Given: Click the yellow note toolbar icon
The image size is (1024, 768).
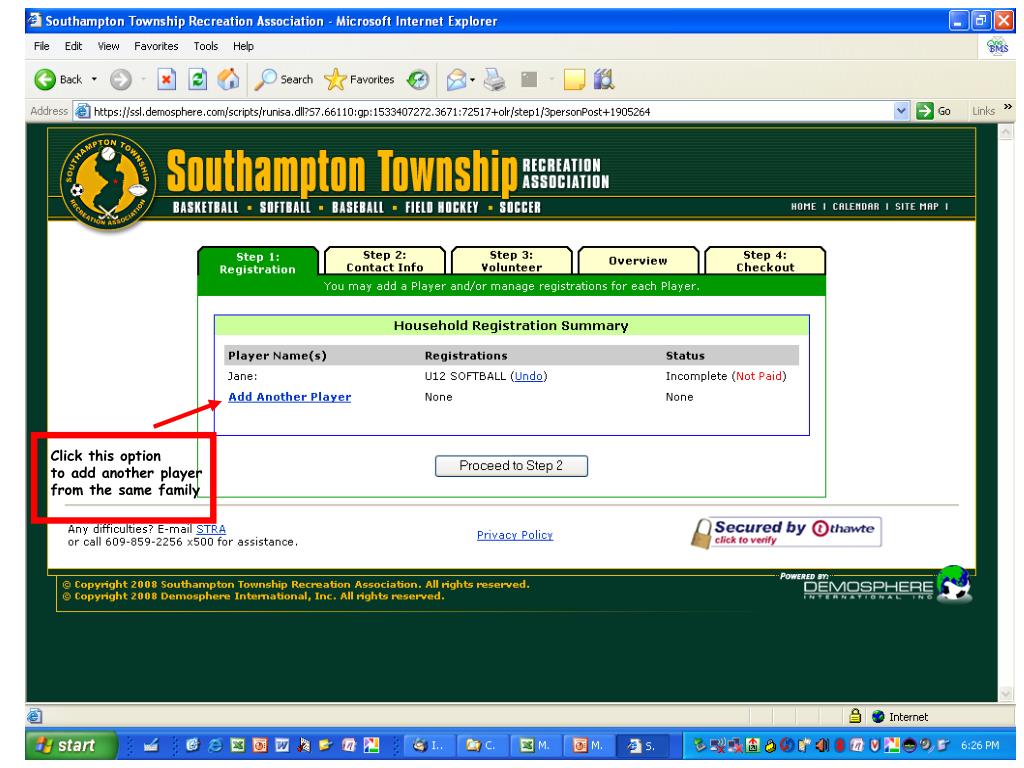Looking at the screenshot, I should [x=573, y=80].
